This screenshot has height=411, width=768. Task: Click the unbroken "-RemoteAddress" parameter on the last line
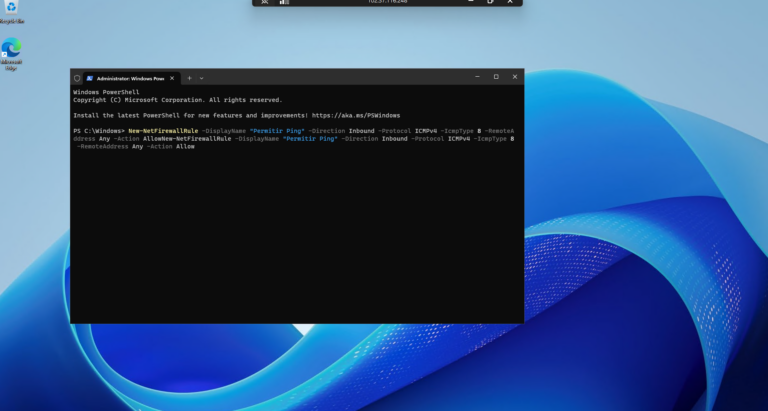[102, 146]
